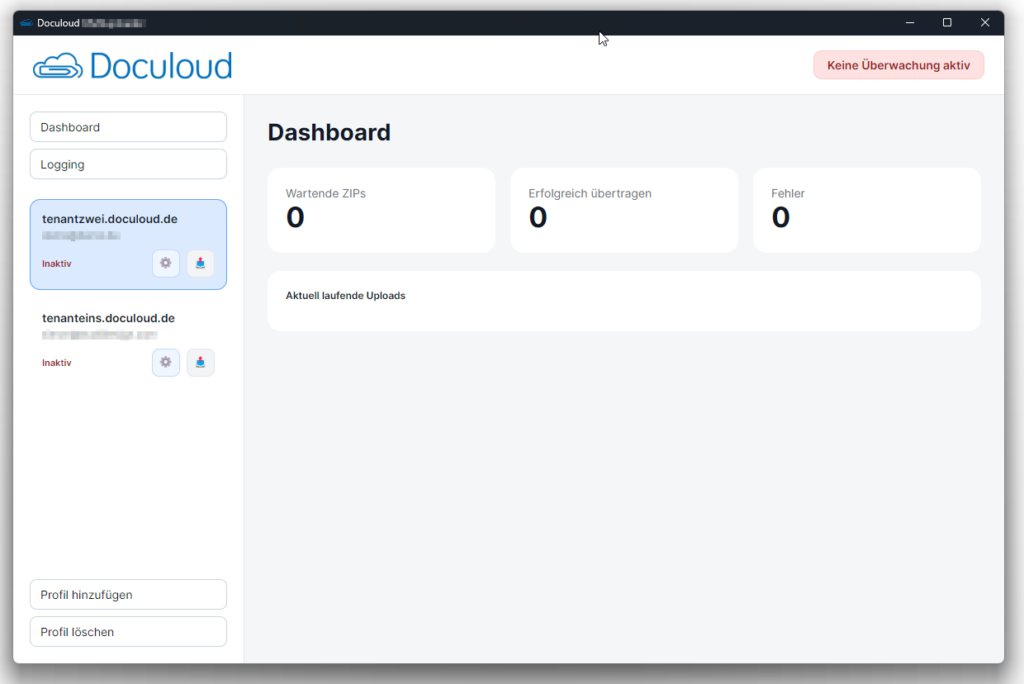Open the Logging menu item
This screenshot has height=684, width=1024.
(x=128, y=164)
